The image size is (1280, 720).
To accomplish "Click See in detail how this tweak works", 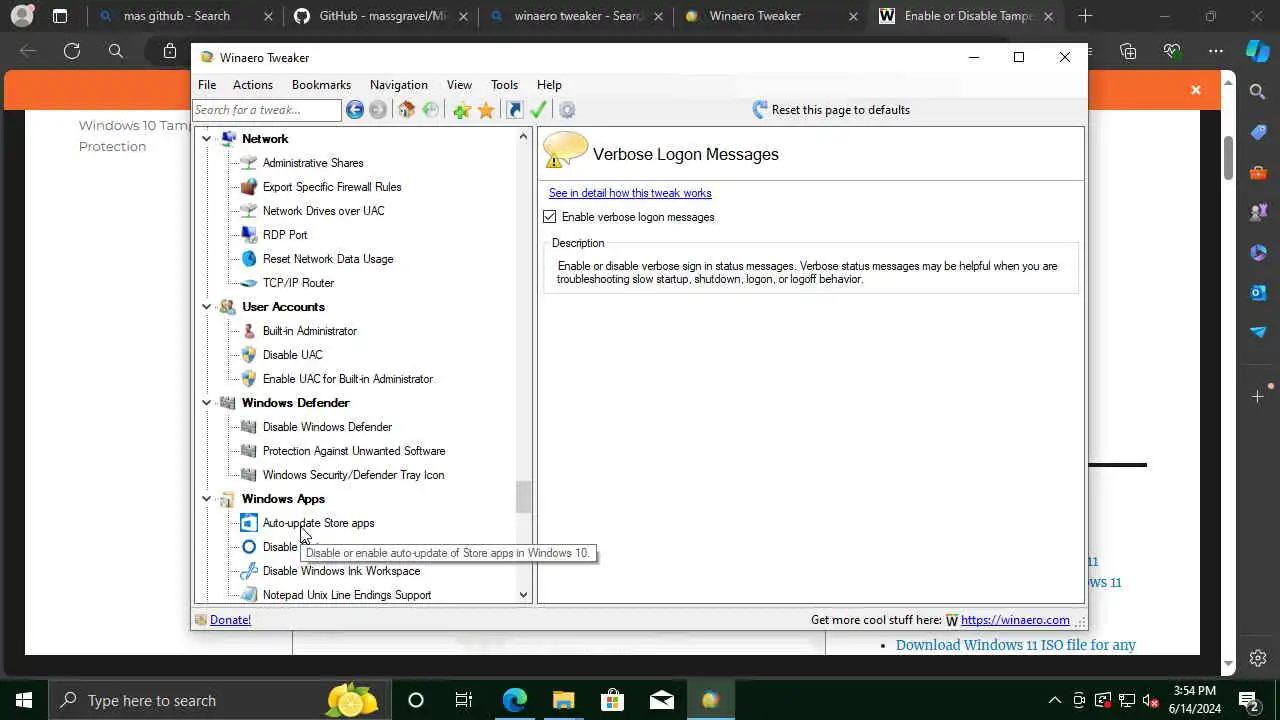I will (x=630, y=193).
